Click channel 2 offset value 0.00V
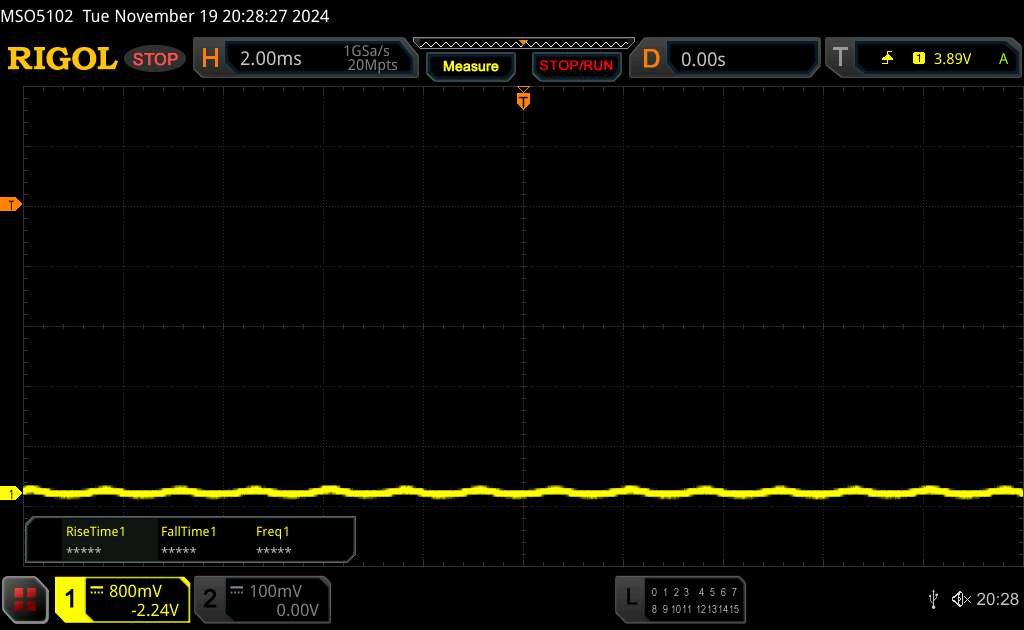The height and width of the screenshot is (630, 1024). 297,610
